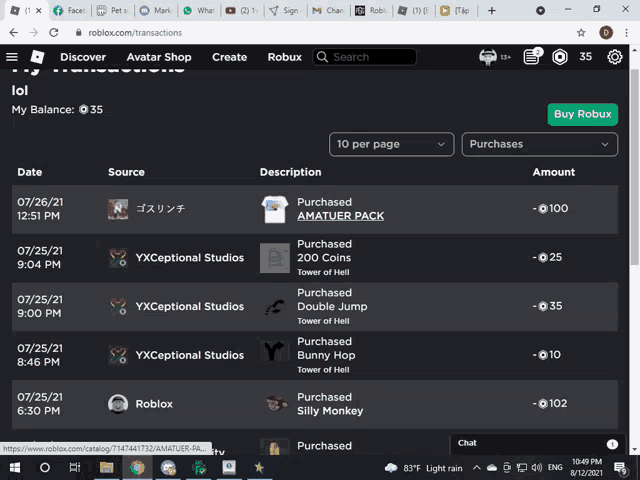Open the AMATUER PACK link
640x480 pixels.
[340, 216]
